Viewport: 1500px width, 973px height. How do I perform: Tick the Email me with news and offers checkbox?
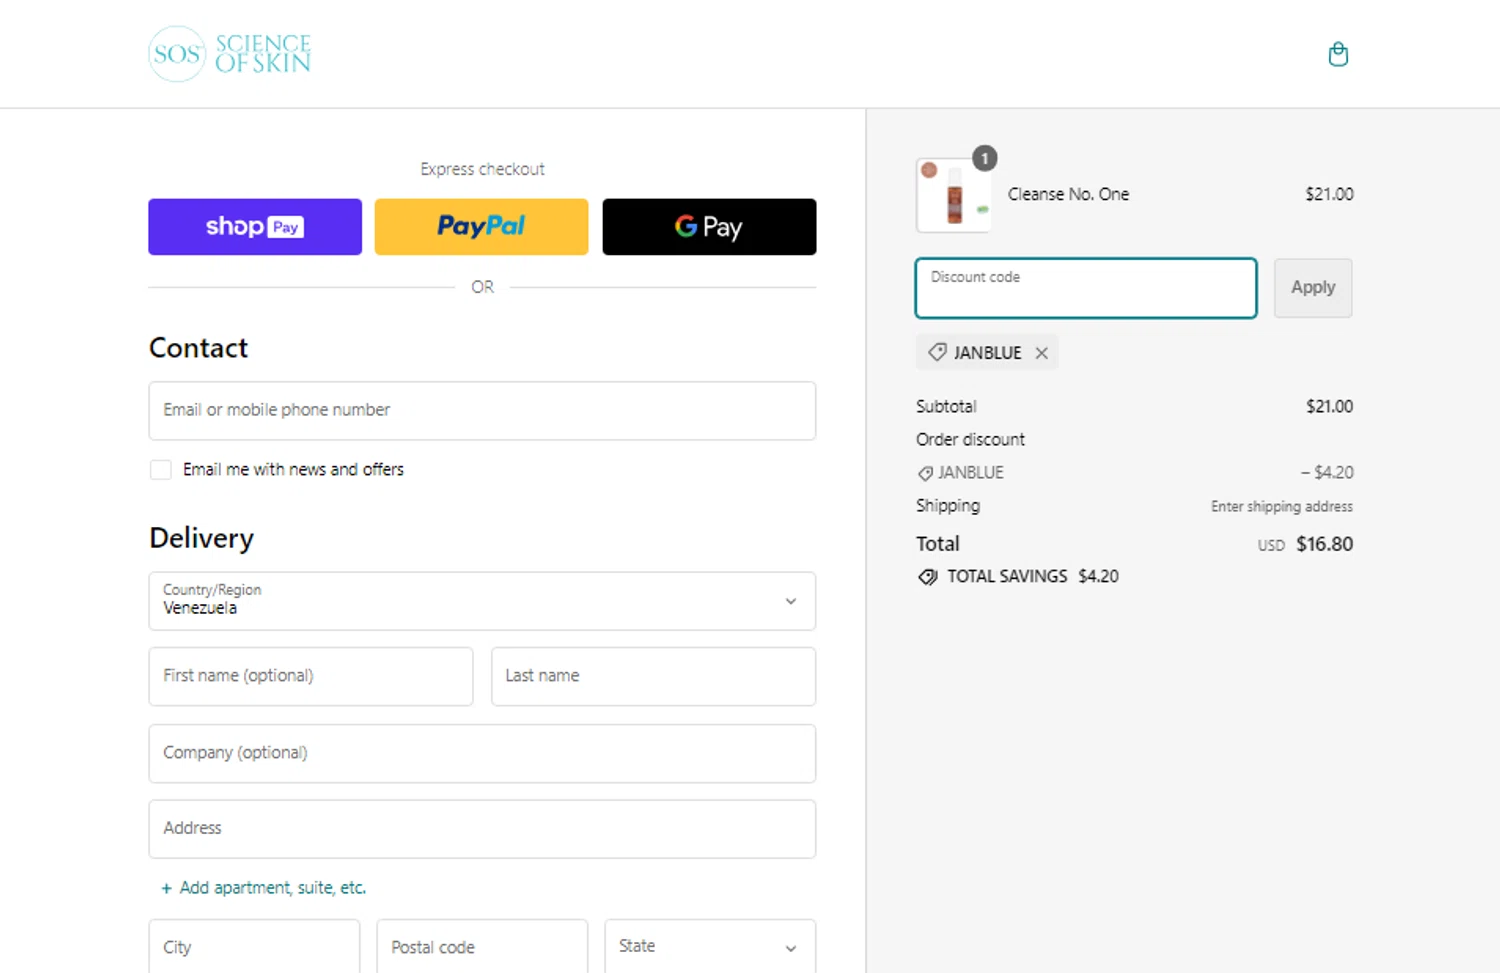160,470
